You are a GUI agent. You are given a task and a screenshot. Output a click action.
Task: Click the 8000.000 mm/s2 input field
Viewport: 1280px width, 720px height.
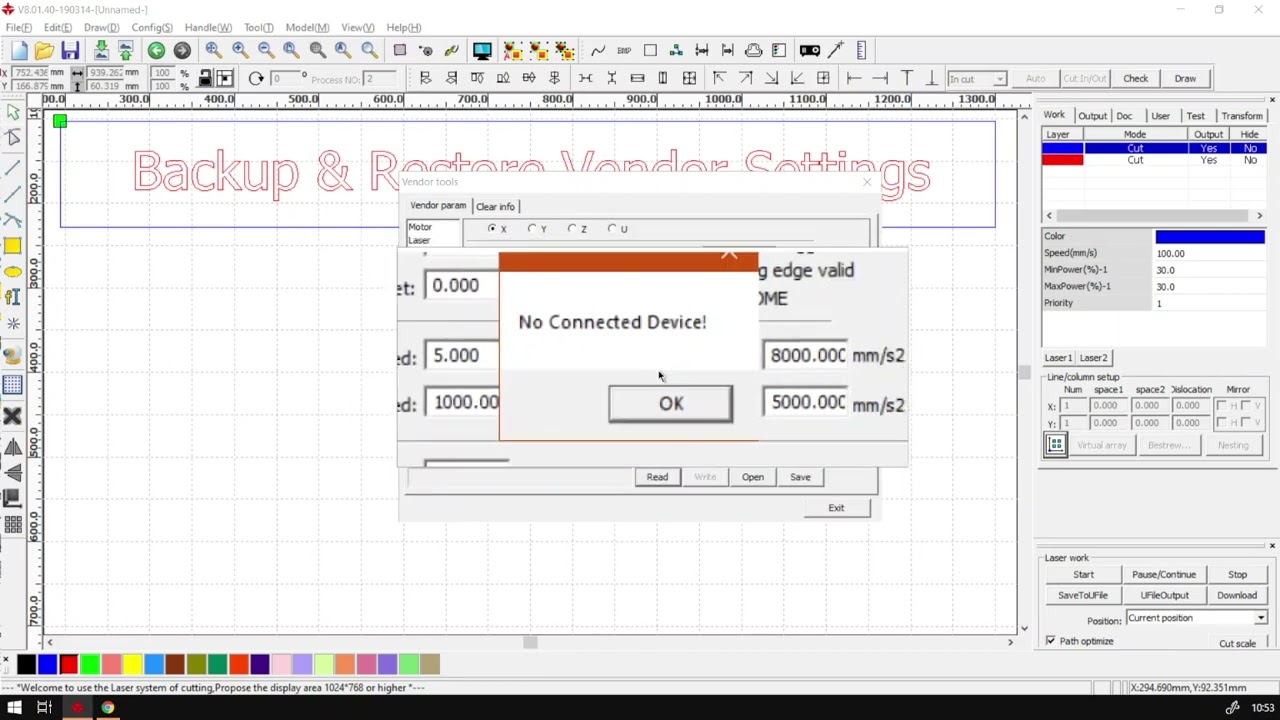tap(807, 356)
